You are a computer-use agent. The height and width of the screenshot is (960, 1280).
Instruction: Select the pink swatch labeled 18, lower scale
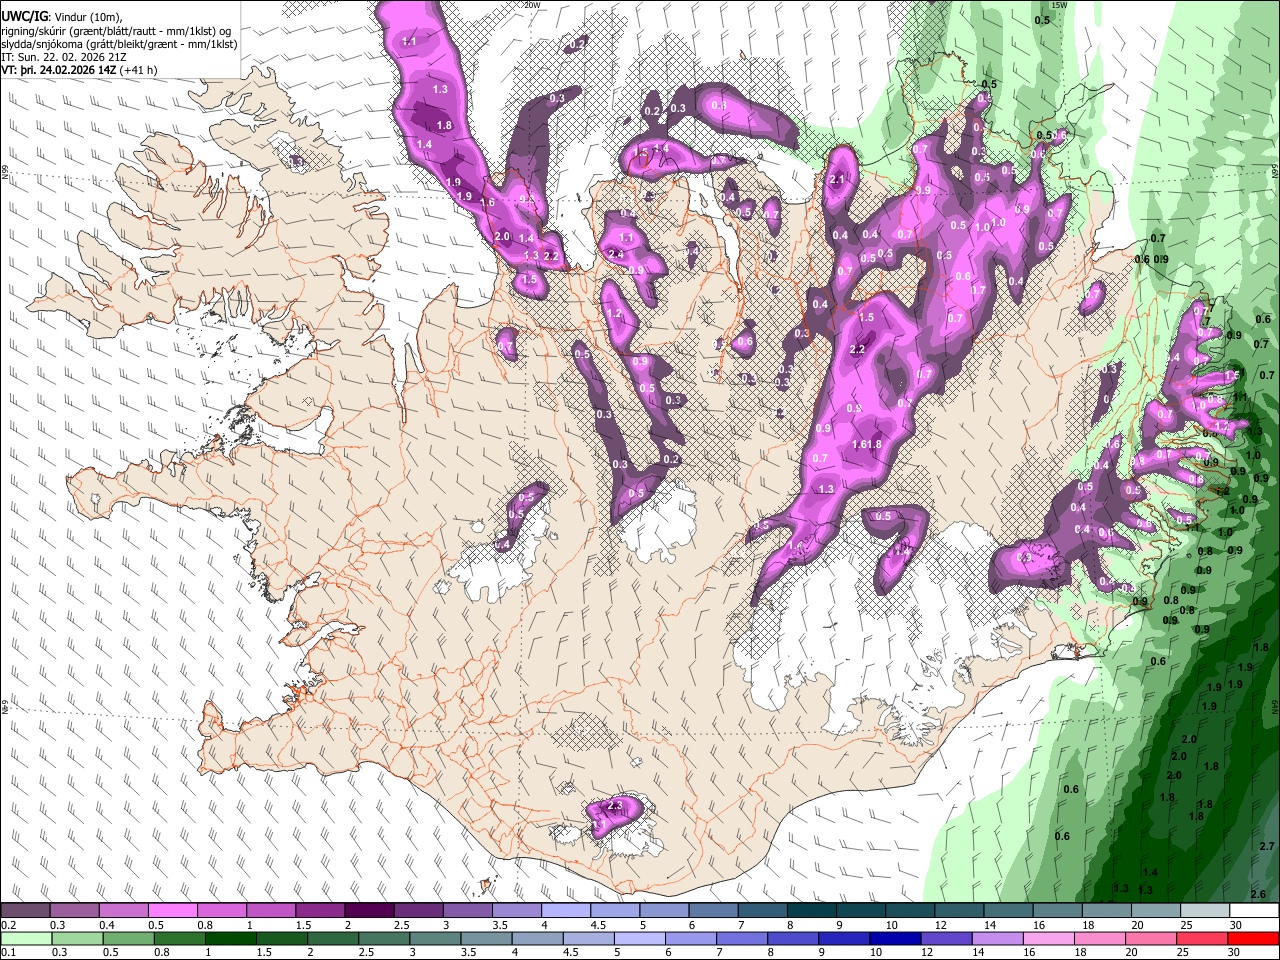tap(1100, 938)
